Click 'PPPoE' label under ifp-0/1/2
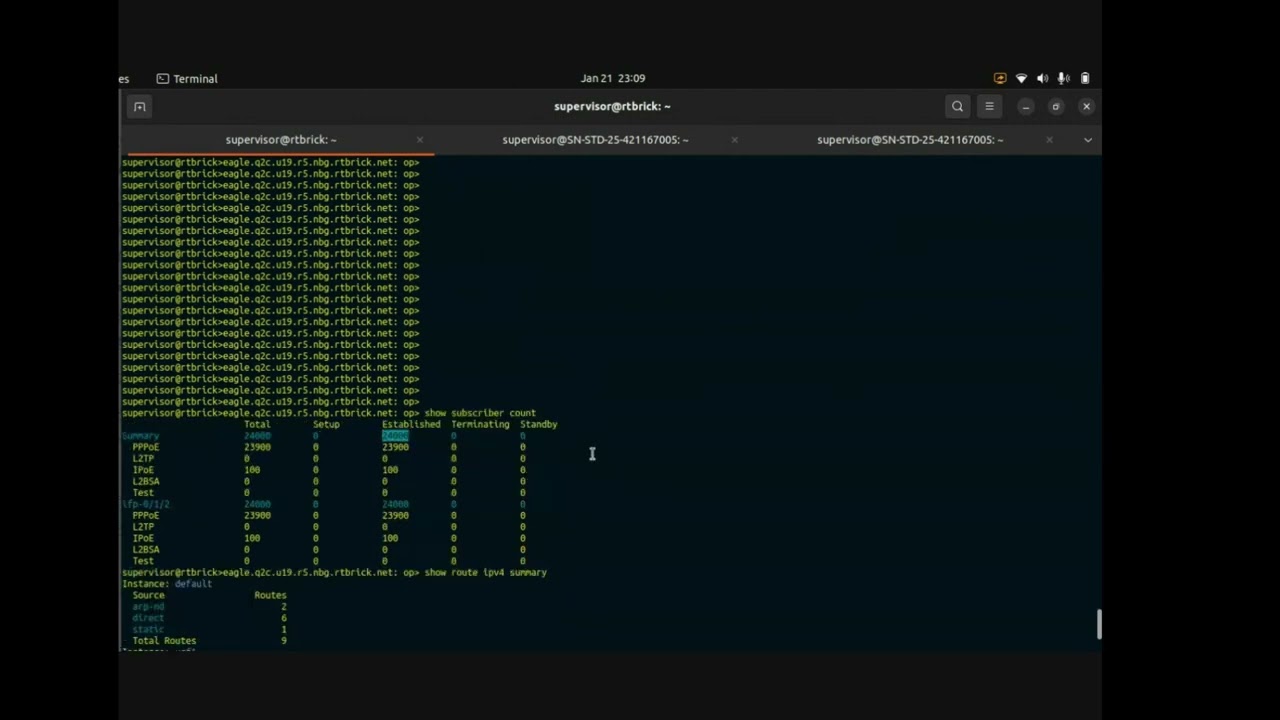Image resolution: width=1280 pixels, height=720 pixels. coord(146,516)
